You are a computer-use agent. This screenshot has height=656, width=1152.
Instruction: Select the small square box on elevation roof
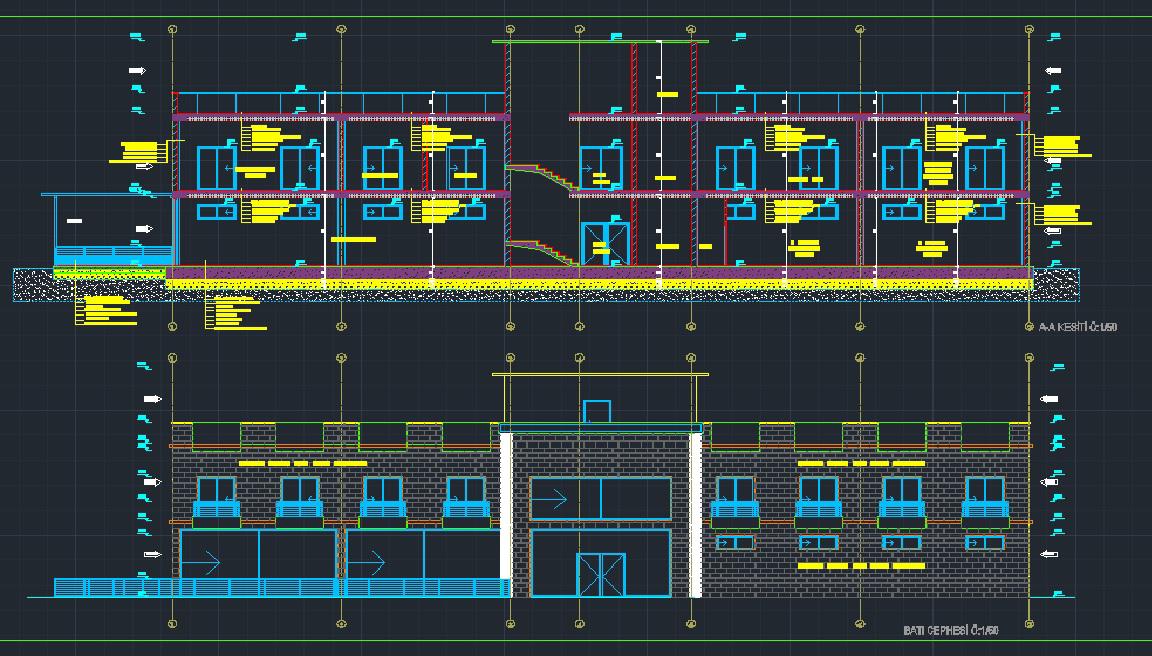click(597, 411)
